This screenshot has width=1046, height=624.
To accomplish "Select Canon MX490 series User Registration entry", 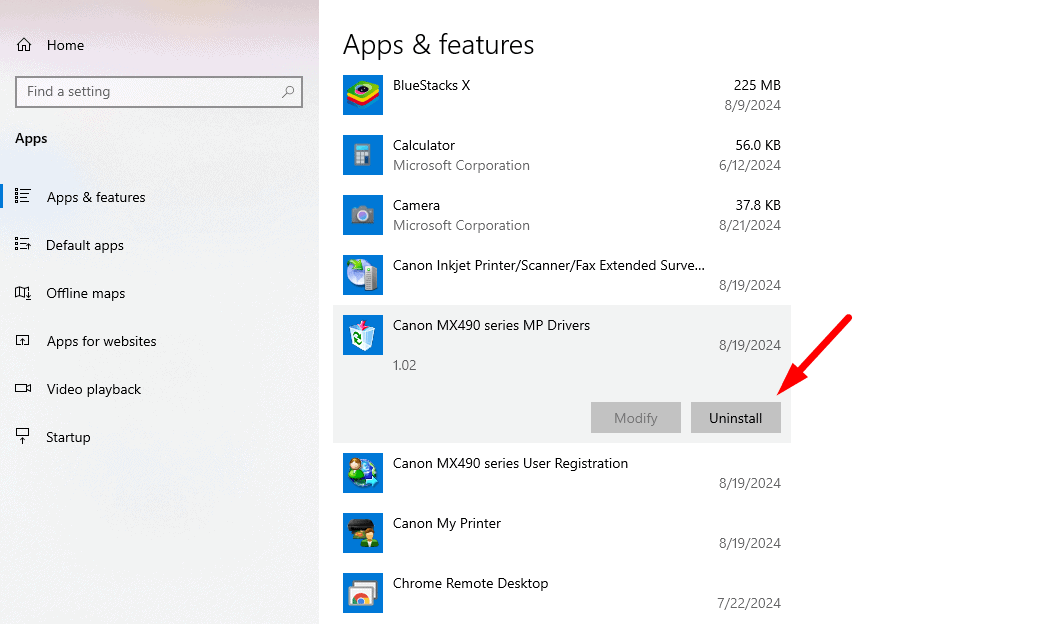I will pos(510,464).
